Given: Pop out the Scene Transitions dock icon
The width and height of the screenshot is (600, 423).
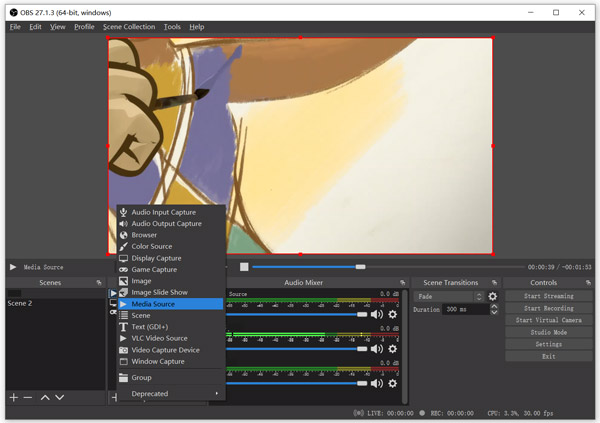Looking at the screenshot, I should (x=494, y=283).
